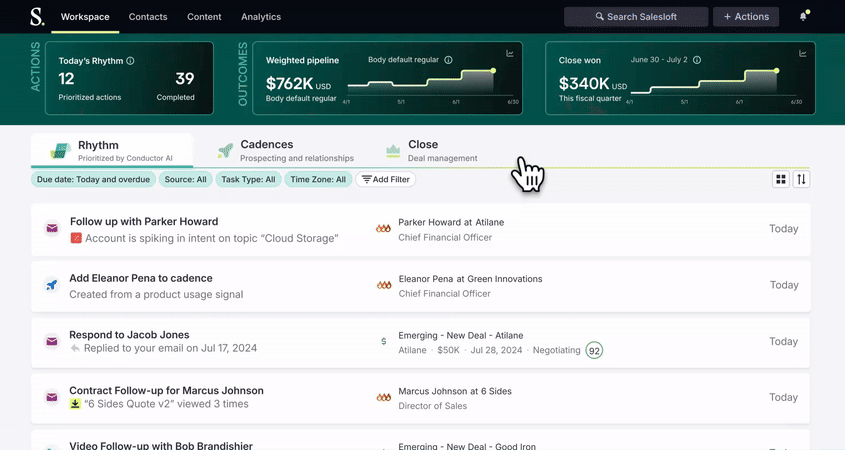Image resolution: width=845 pixels, height=450 pixels.
Task: Click hot flames icon beside Eleanor Pena
Action: (x=384, y=285)
